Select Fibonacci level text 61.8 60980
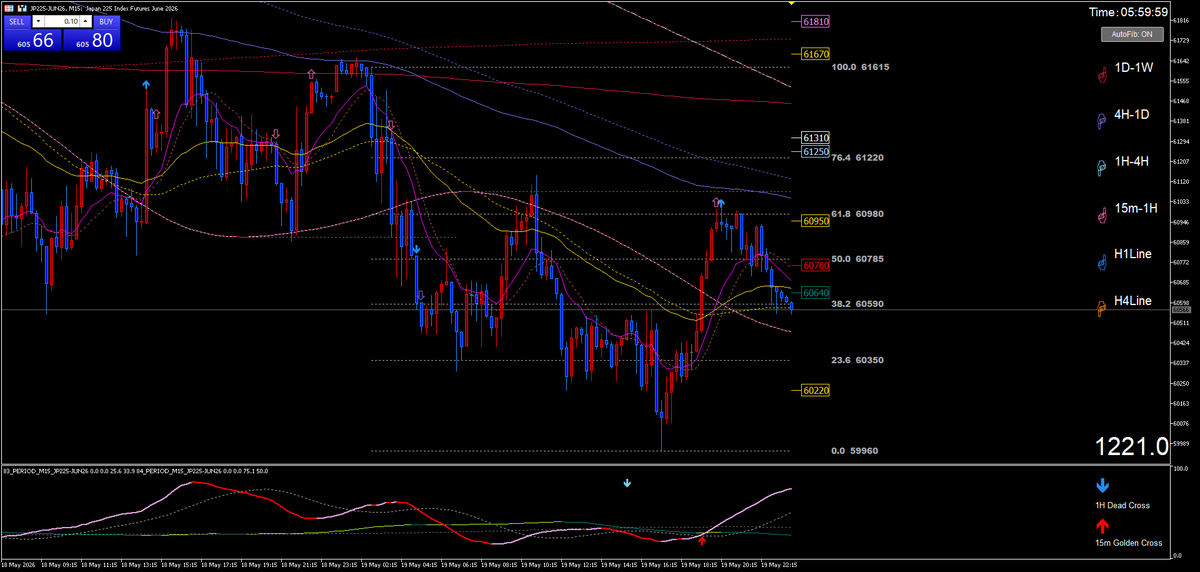This screenshot has width=1200, height=572. coord(858,214)
